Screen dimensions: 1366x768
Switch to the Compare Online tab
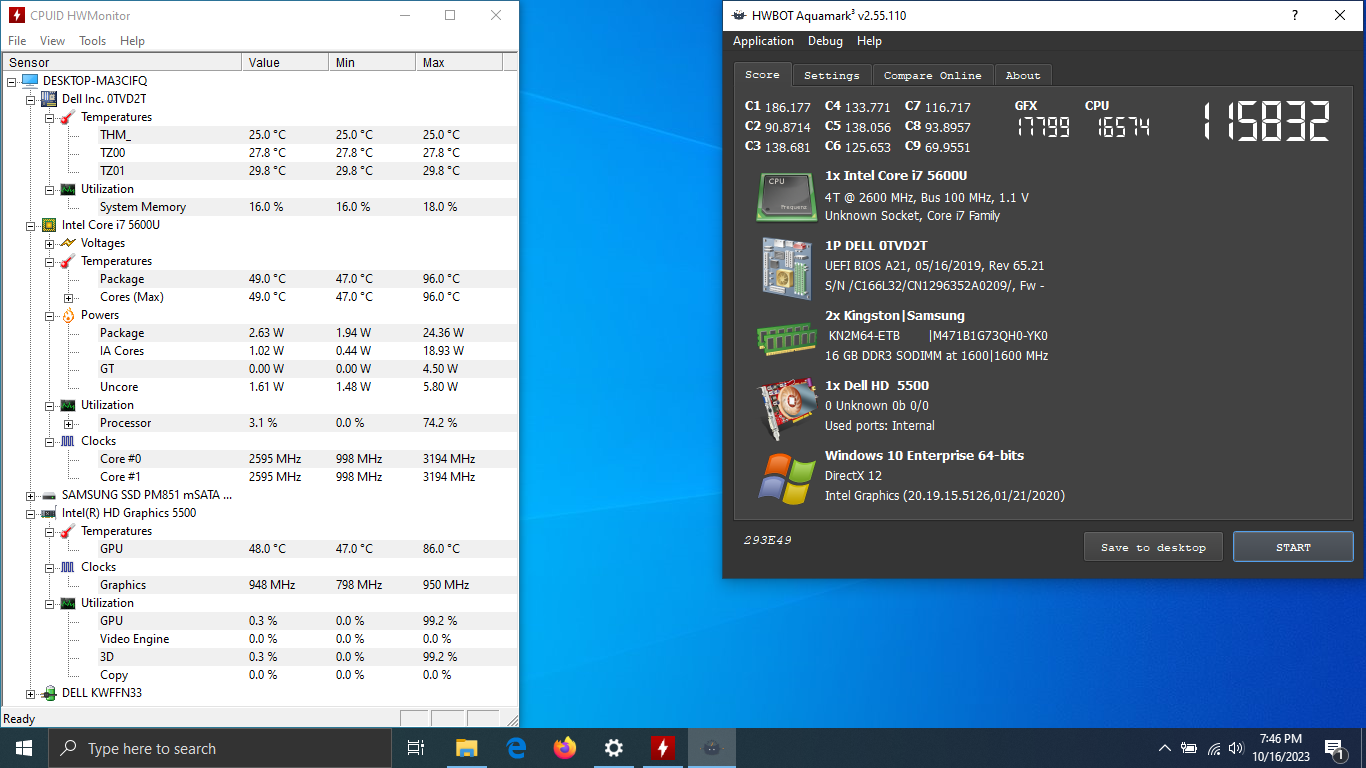pos(933,75)
